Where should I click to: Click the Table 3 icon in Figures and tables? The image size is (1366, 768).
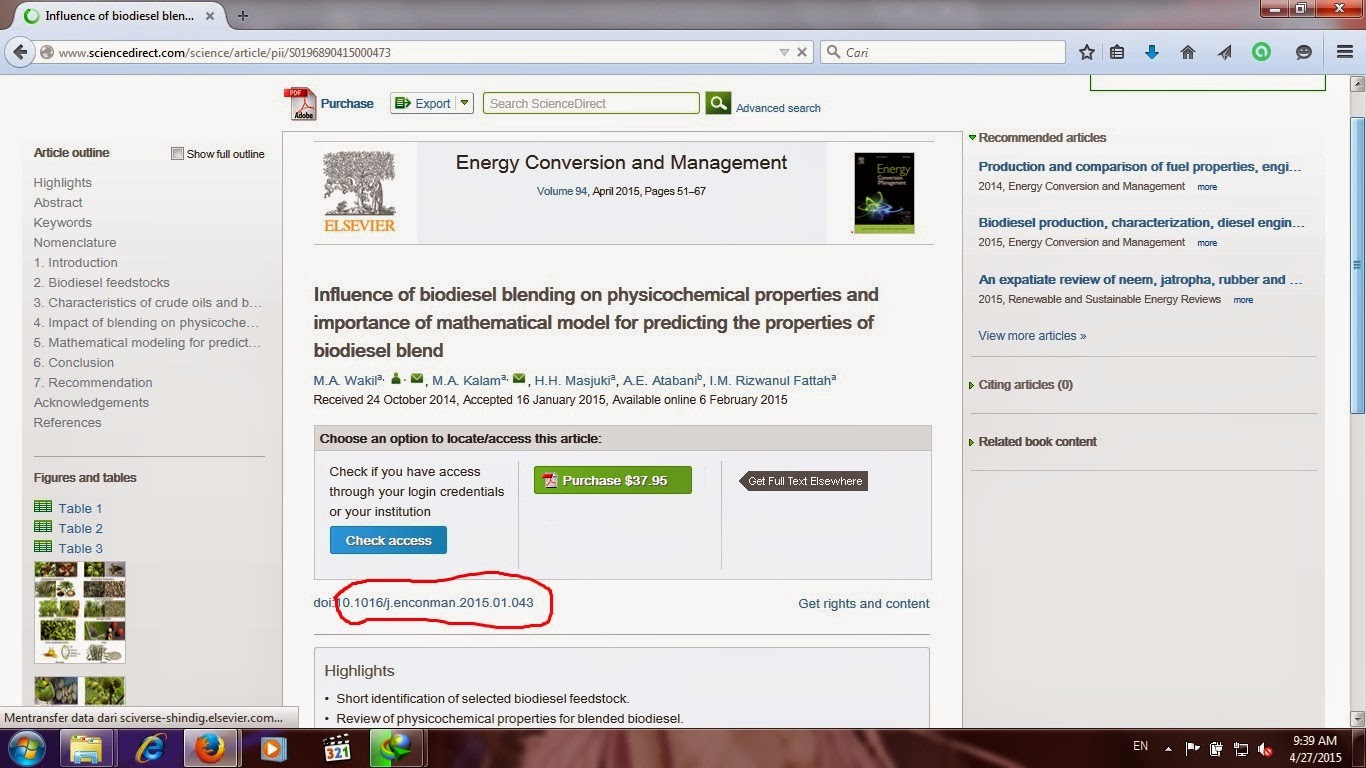click(43, 547)
